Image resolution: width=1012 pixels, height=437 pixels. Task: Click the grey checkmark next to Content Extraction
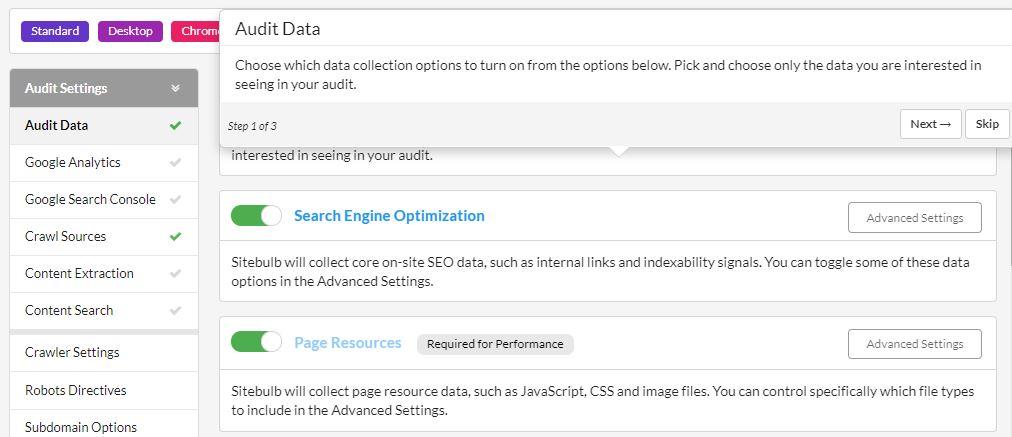pyautogui.click(x=175, y=273)
